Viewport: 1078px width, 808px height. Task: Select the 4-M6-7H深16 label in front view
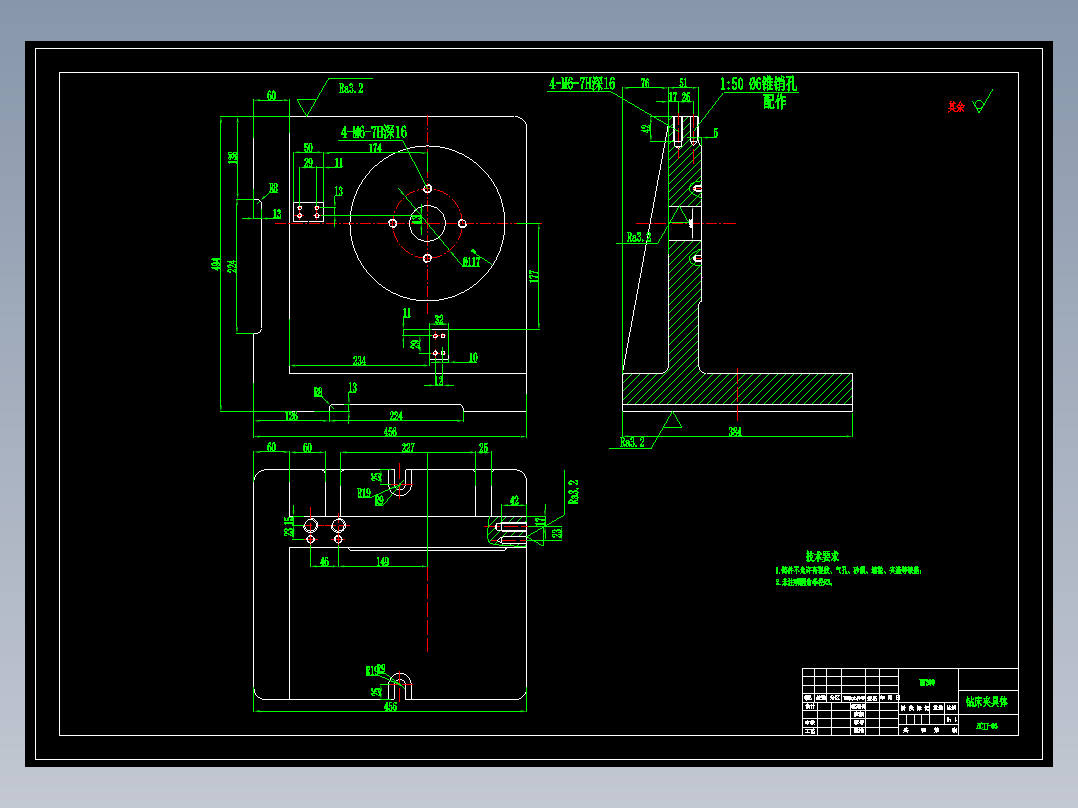point(374,132)
